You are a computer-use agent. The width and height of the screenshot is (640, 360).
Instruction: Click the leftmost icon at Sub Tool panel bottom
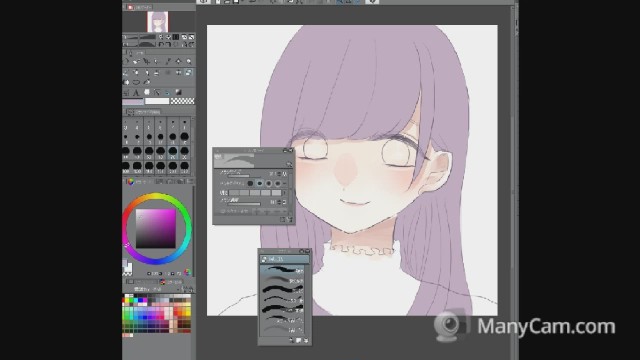[291, 340]
